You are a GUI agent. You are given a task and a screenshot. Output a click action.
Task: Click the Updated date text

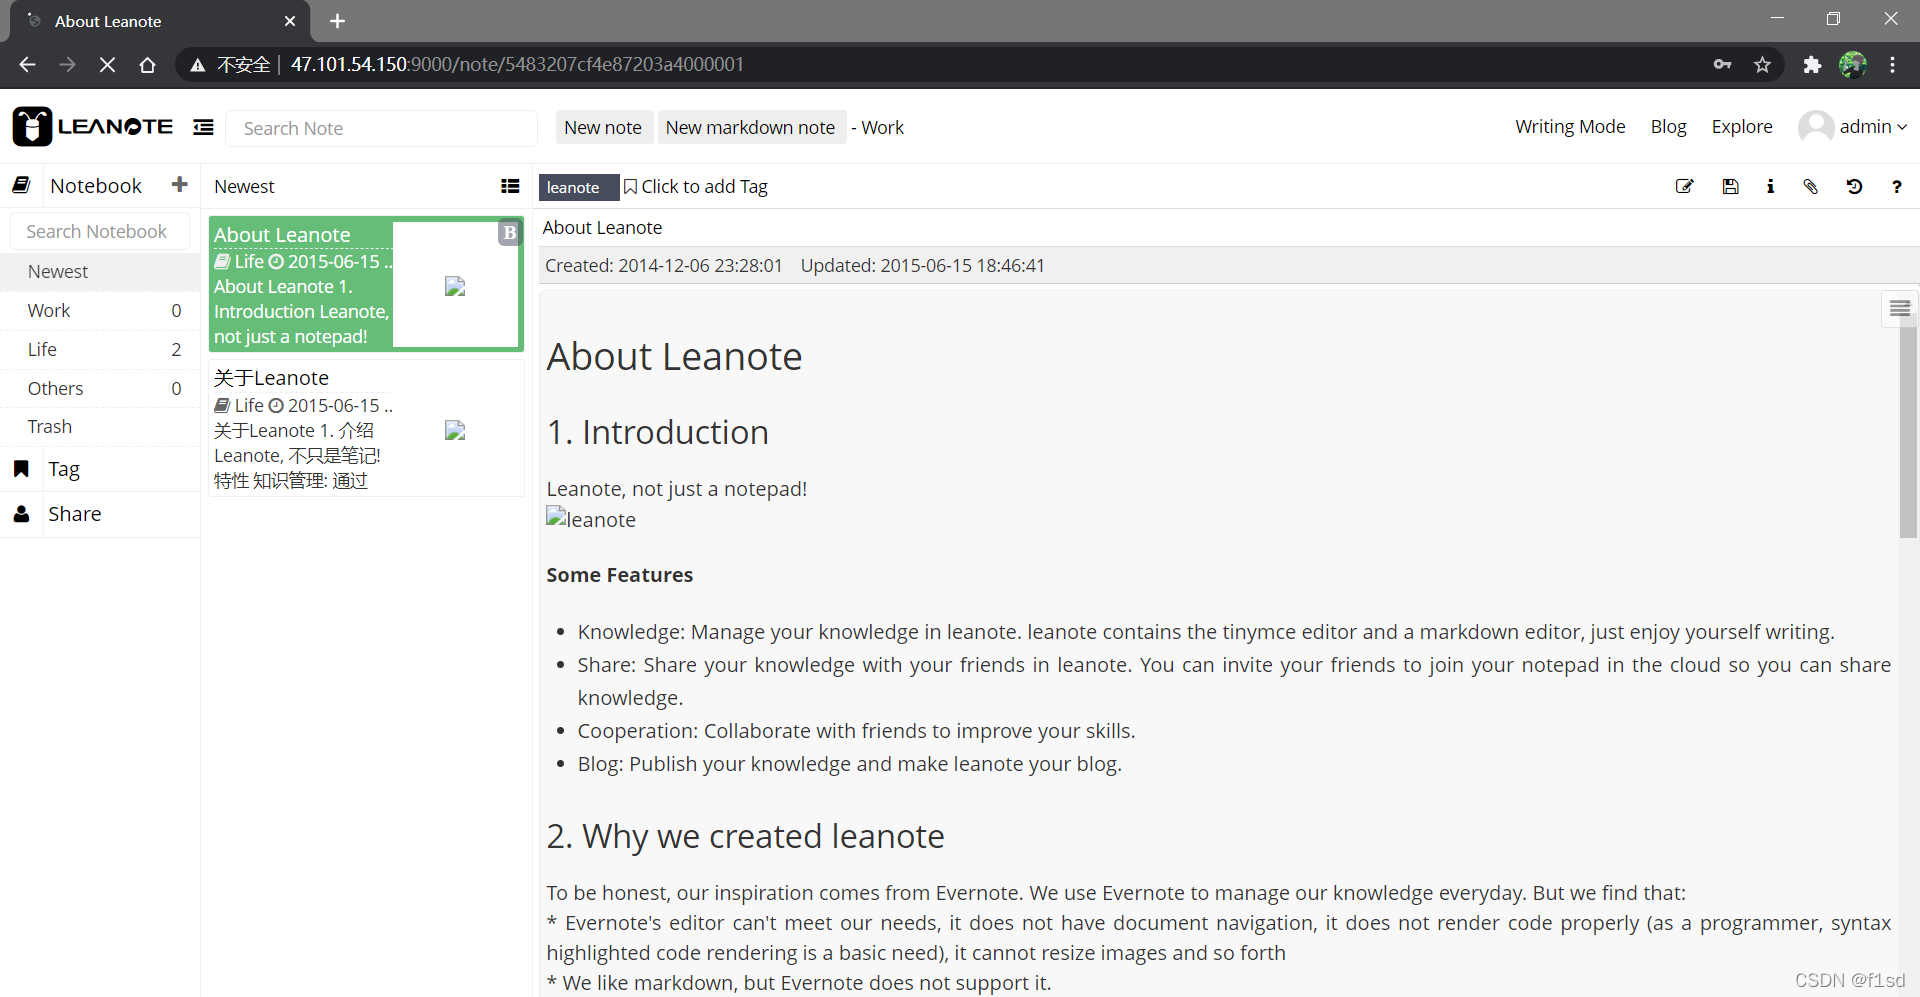(922, 266)
